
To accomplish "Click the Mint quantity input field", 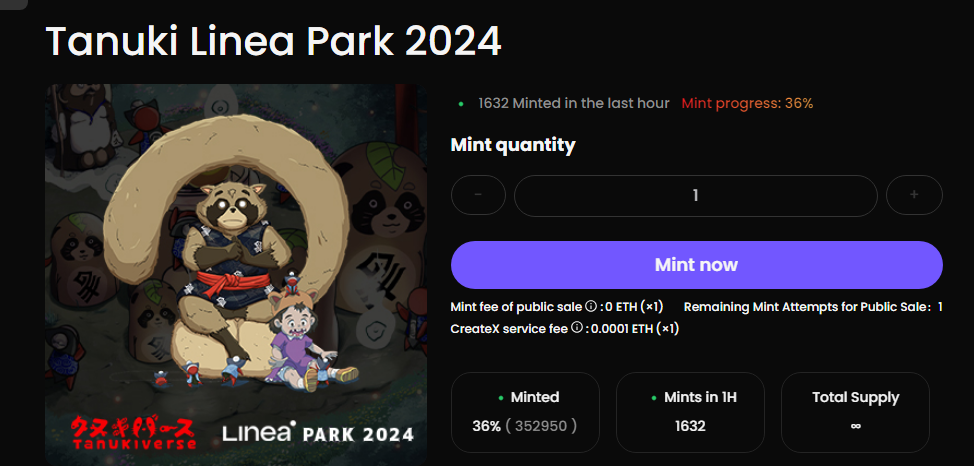I will (x=695, y=195).
